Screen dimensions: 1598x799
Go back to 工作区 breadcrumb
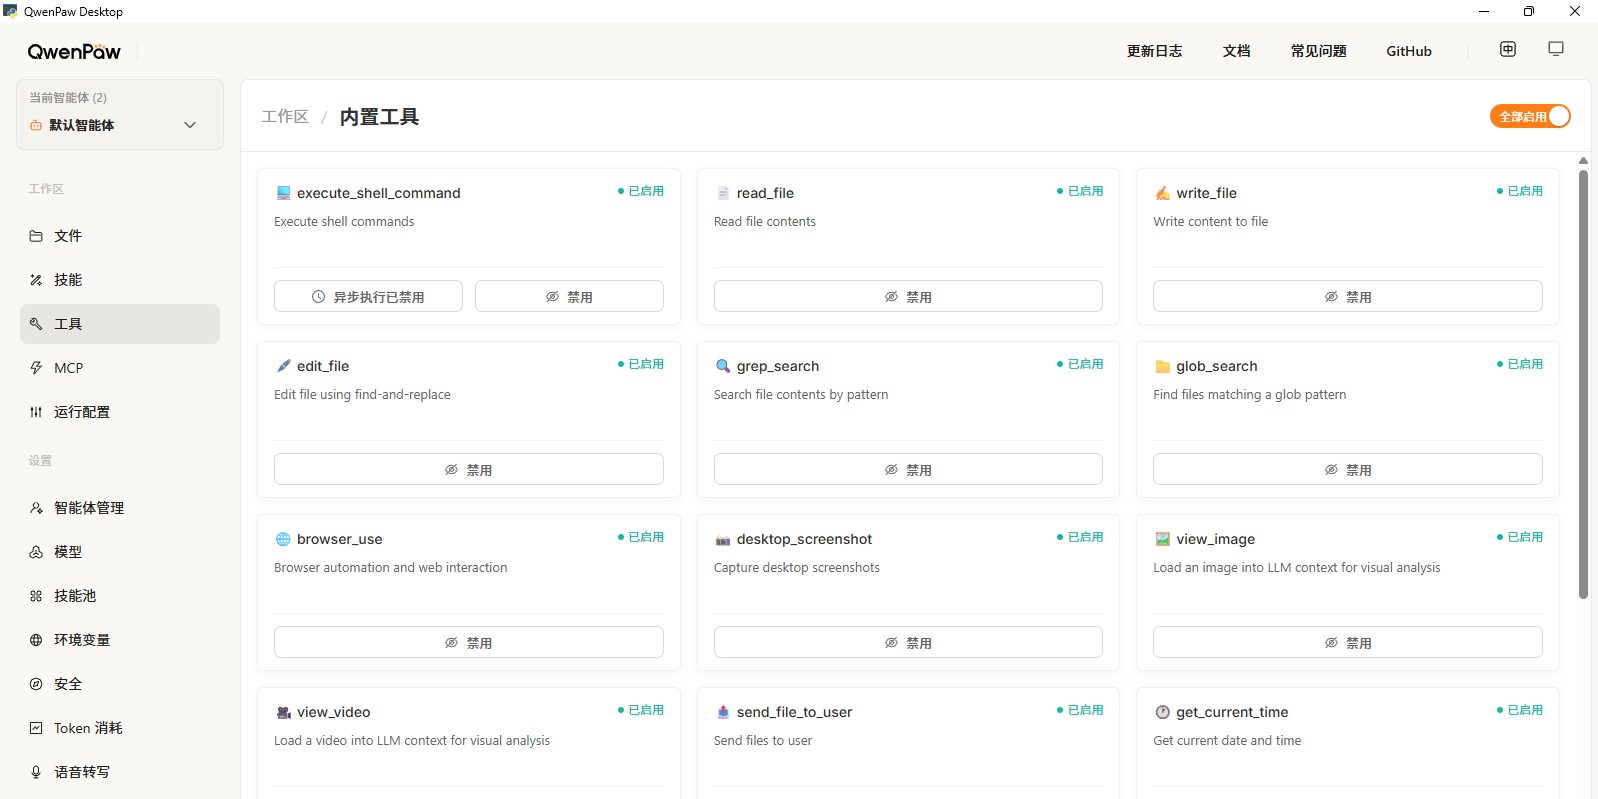click(285, 117)
